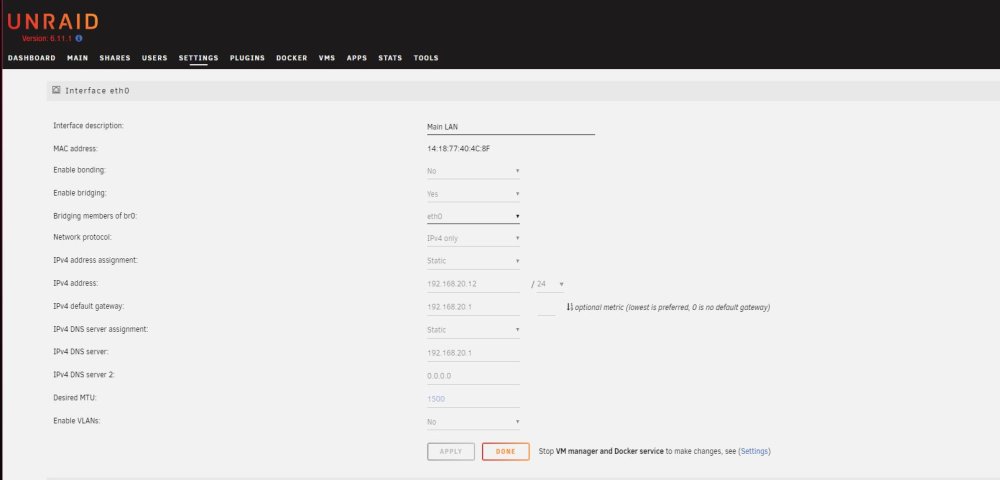Open the Dashboard menu

(x=32, y=58)
